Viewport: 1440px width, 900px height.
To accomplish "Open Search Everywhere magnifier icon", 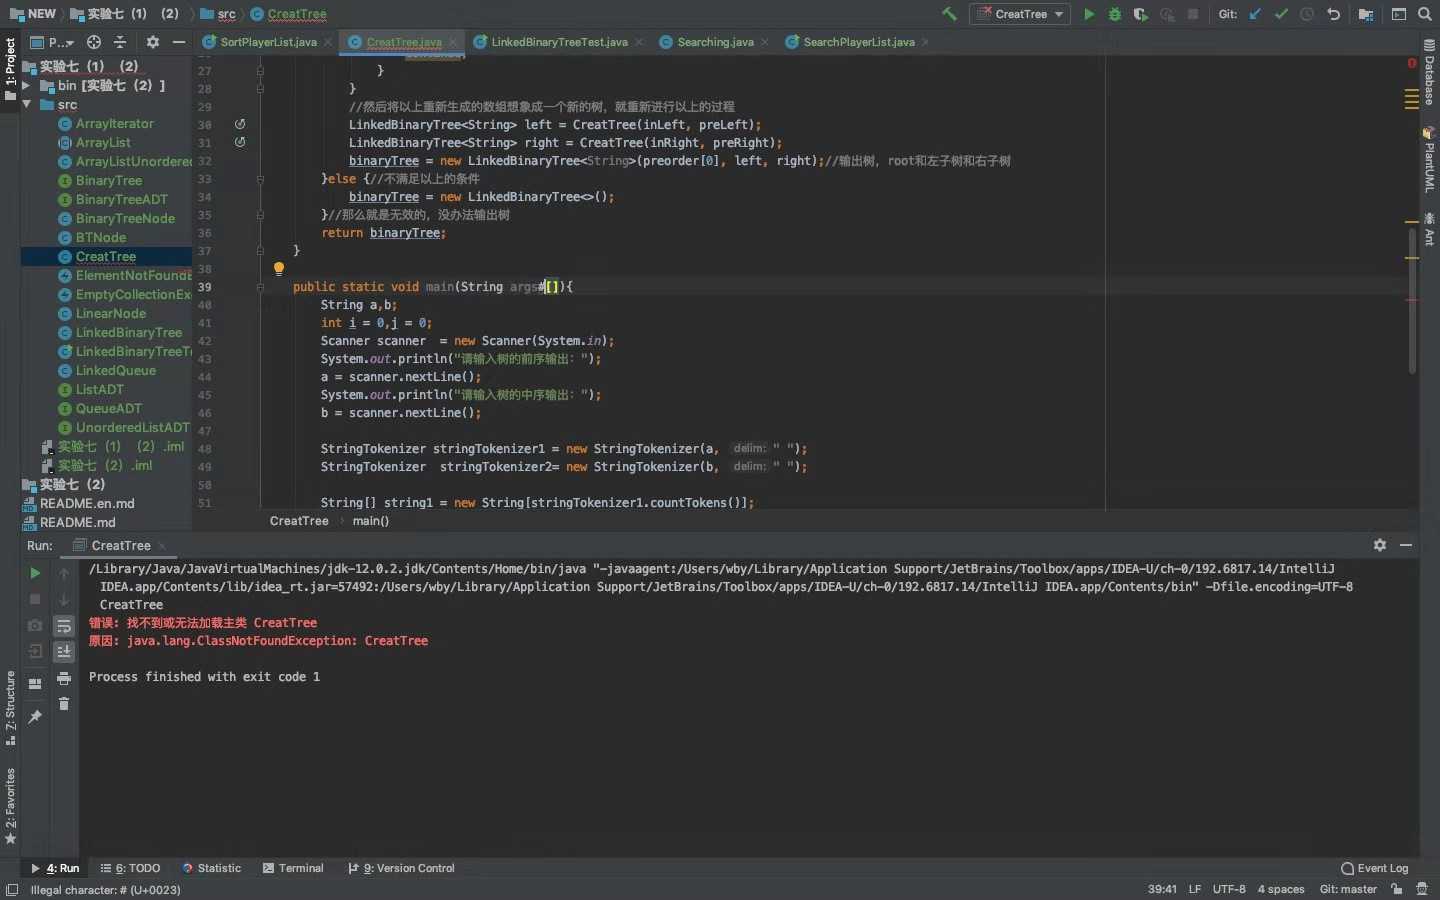I will click(1425, 14).
